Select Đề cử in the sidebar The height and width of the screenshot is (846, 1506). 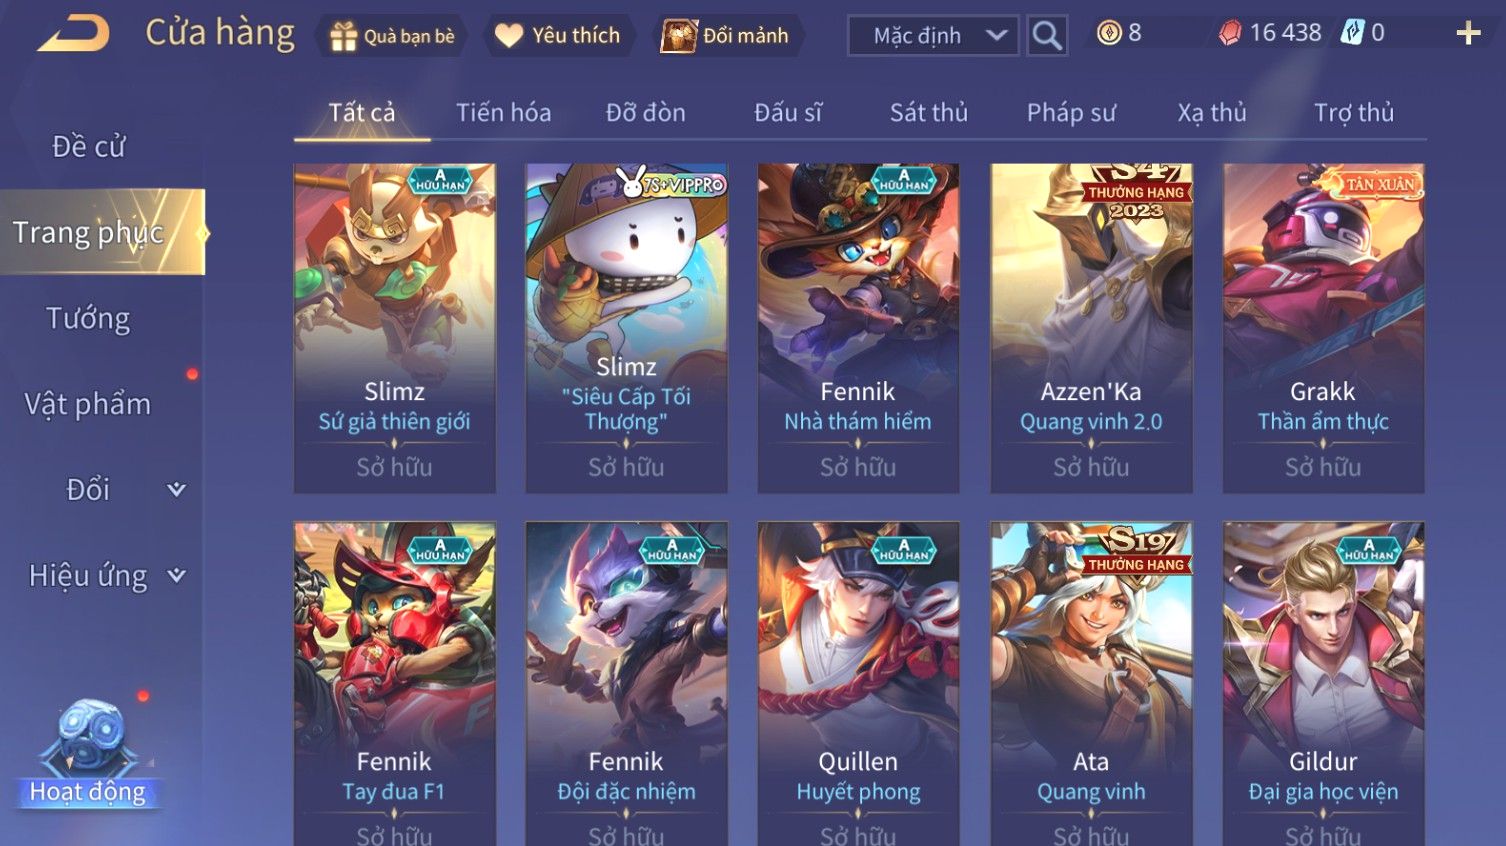click(x=88, y=146)
